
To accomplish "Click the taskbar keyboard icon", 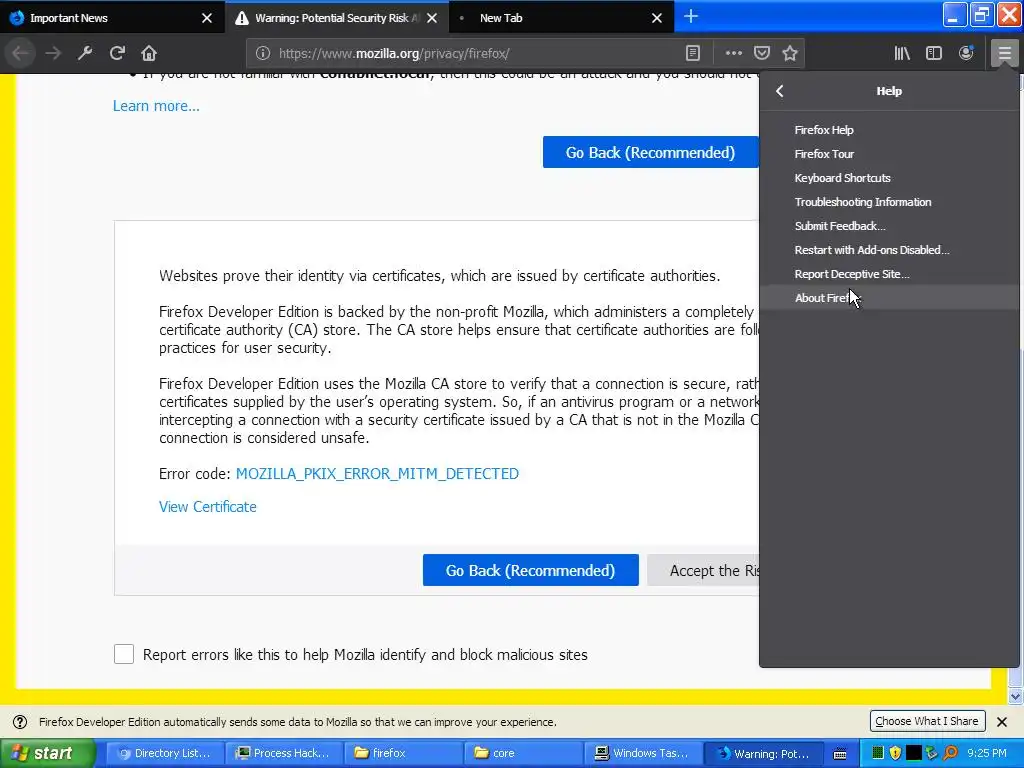I will (x=840, y=754).
